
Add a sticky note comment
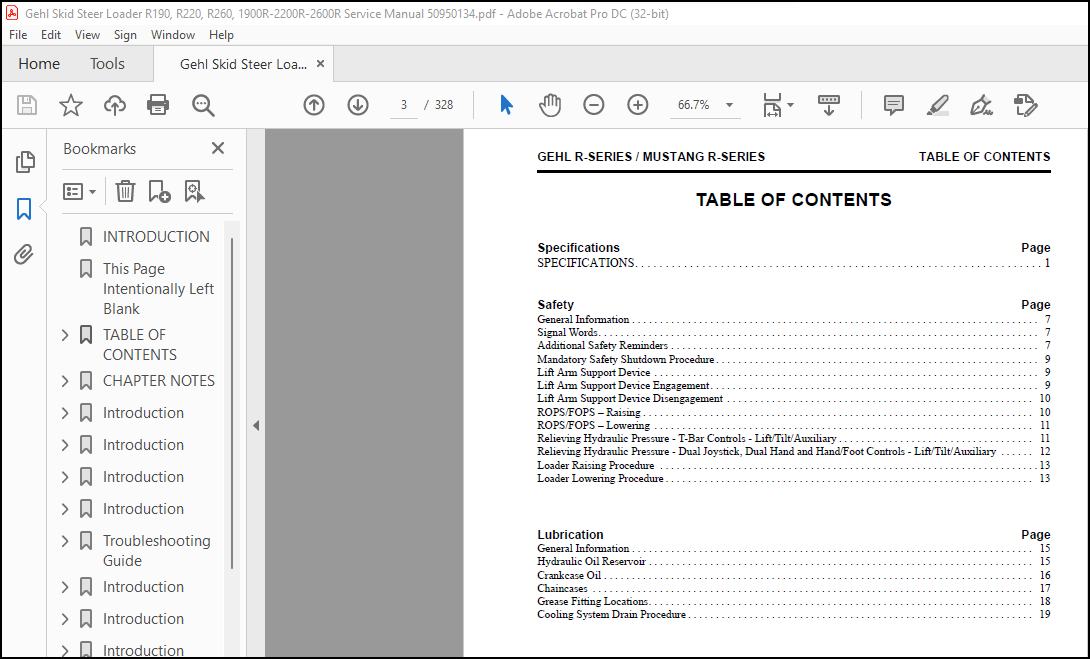pos(894,105)
